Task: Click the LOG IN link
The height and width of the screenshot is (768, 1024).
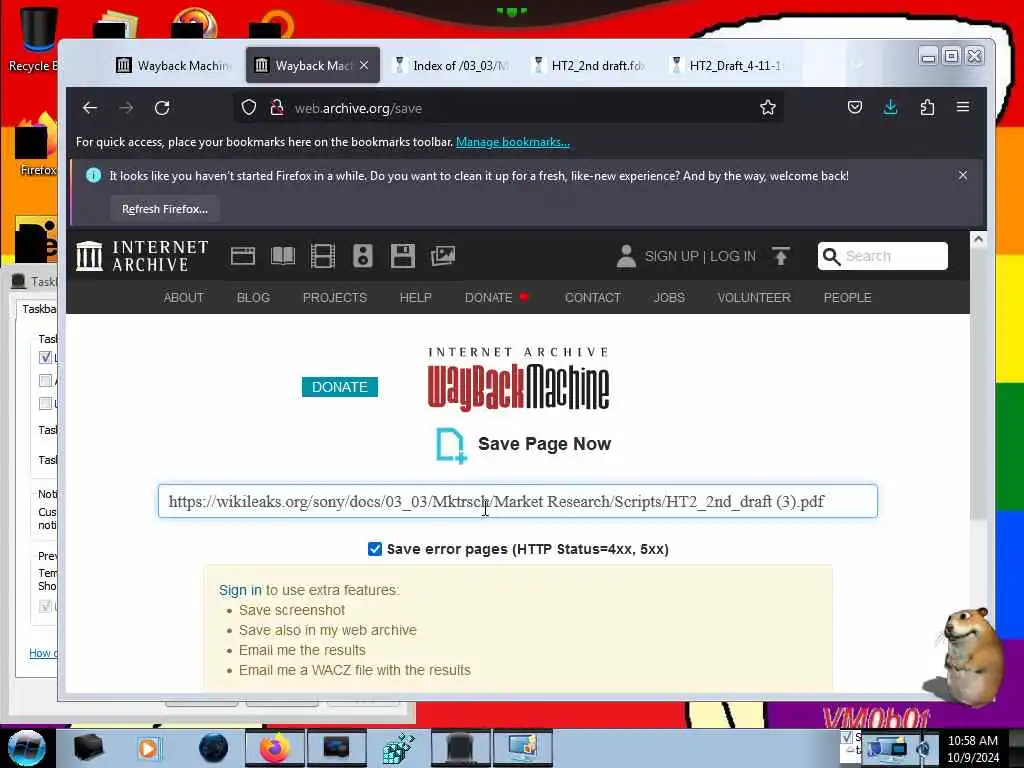Action: click(733, 256)
